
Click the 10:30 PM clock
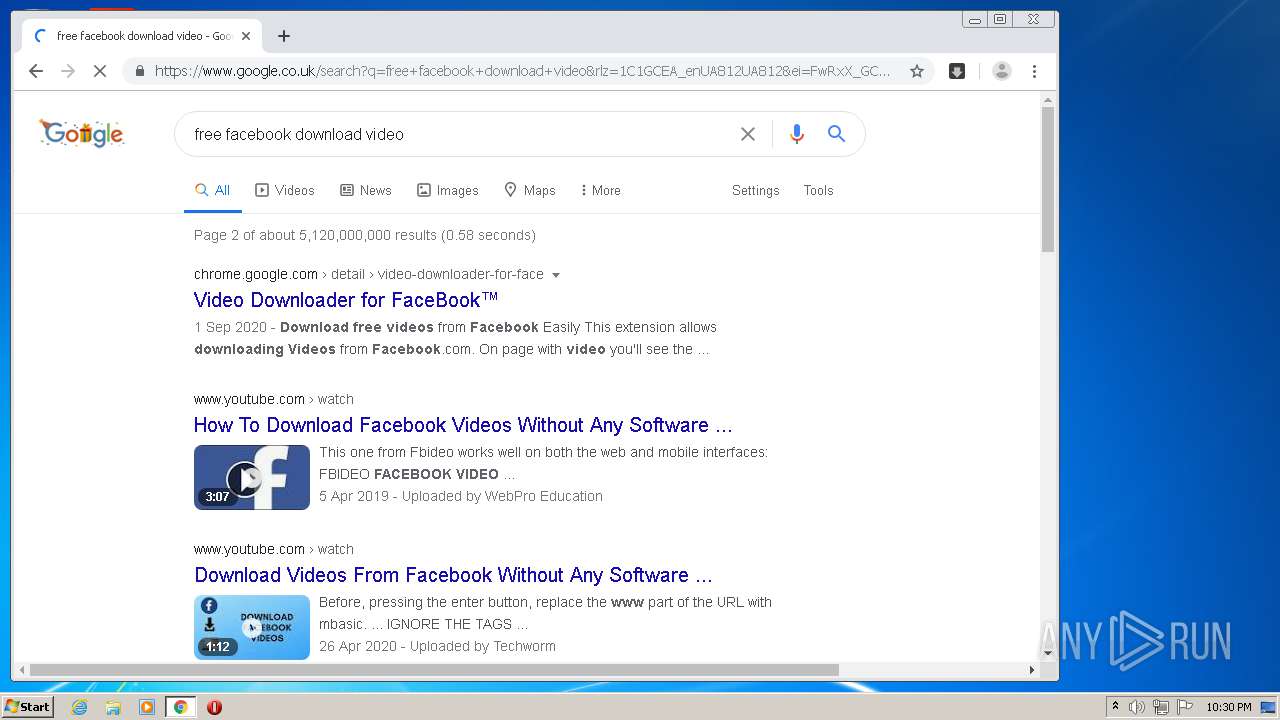[1229, 707]
